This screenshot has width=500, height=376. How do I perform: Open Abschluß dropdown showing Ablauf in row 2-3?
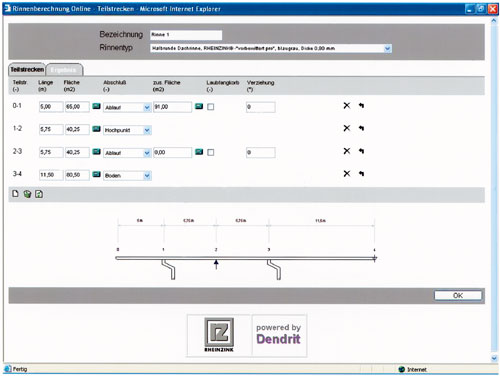click(147, 153)
